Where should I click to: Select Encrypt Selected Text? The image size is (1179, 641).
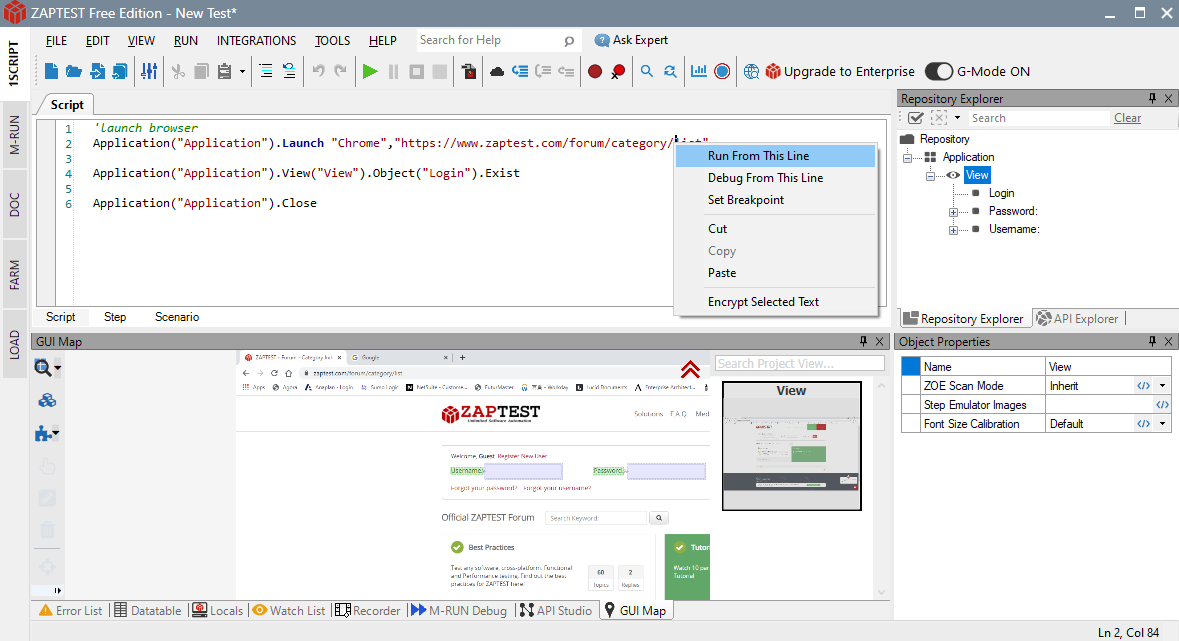coord(775,302)
